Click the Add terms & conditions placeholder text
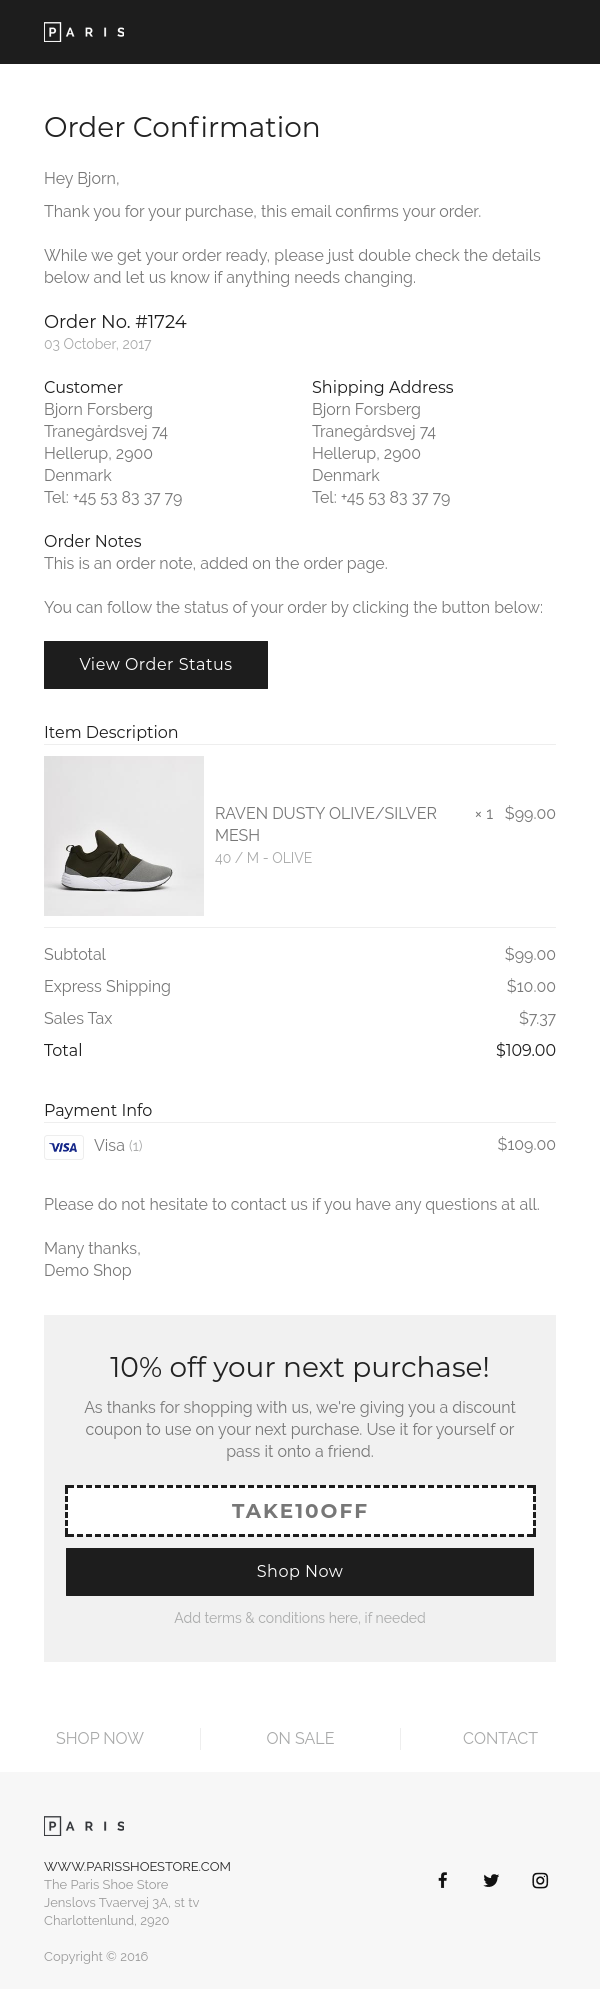600x1989 pixels. click(x=300, y=1618)
